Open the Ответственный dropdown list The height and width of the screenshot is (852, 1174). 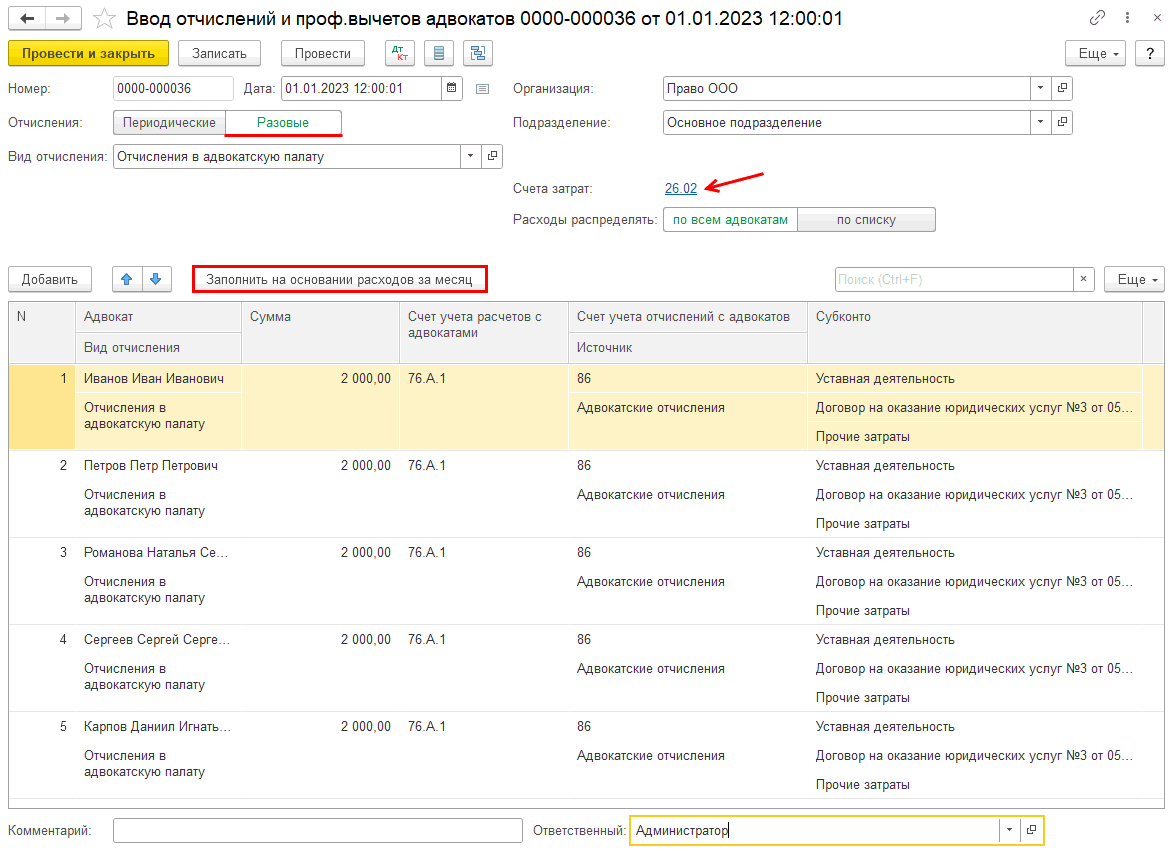[1009, 830]
